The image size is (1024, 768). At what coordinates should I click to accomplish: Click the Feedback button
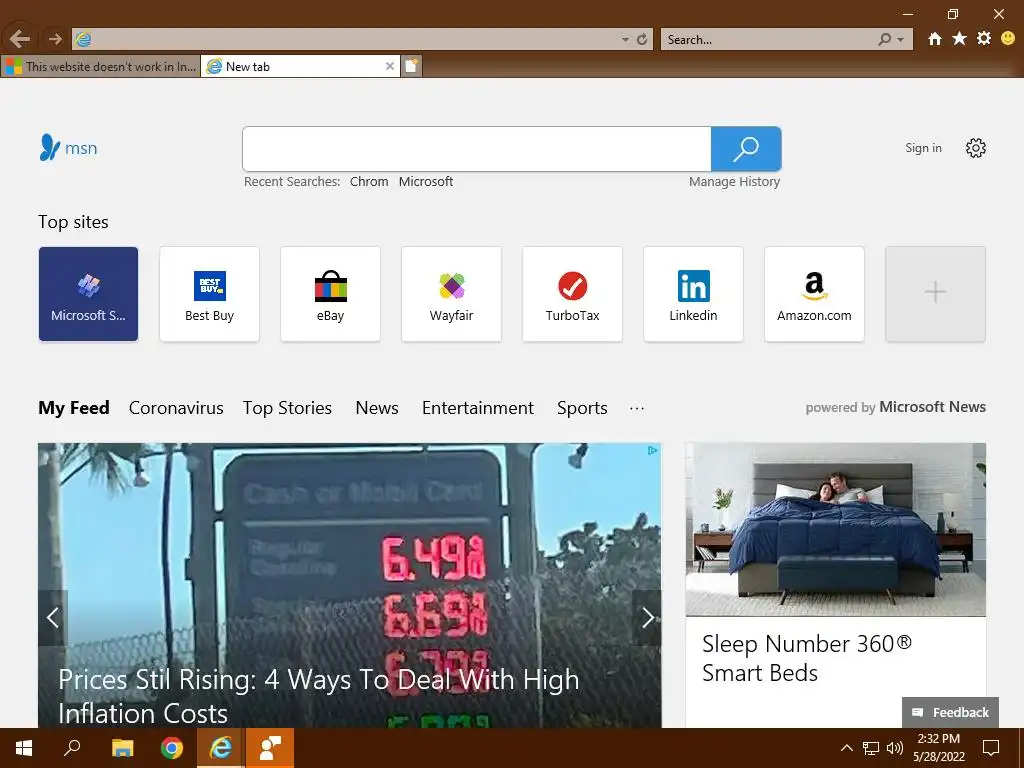[950, 712]
